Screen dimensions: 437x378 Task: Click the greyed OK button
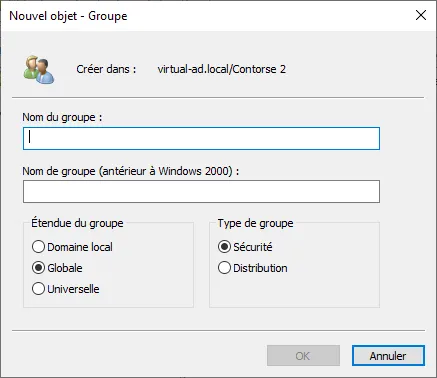(303, 356)
